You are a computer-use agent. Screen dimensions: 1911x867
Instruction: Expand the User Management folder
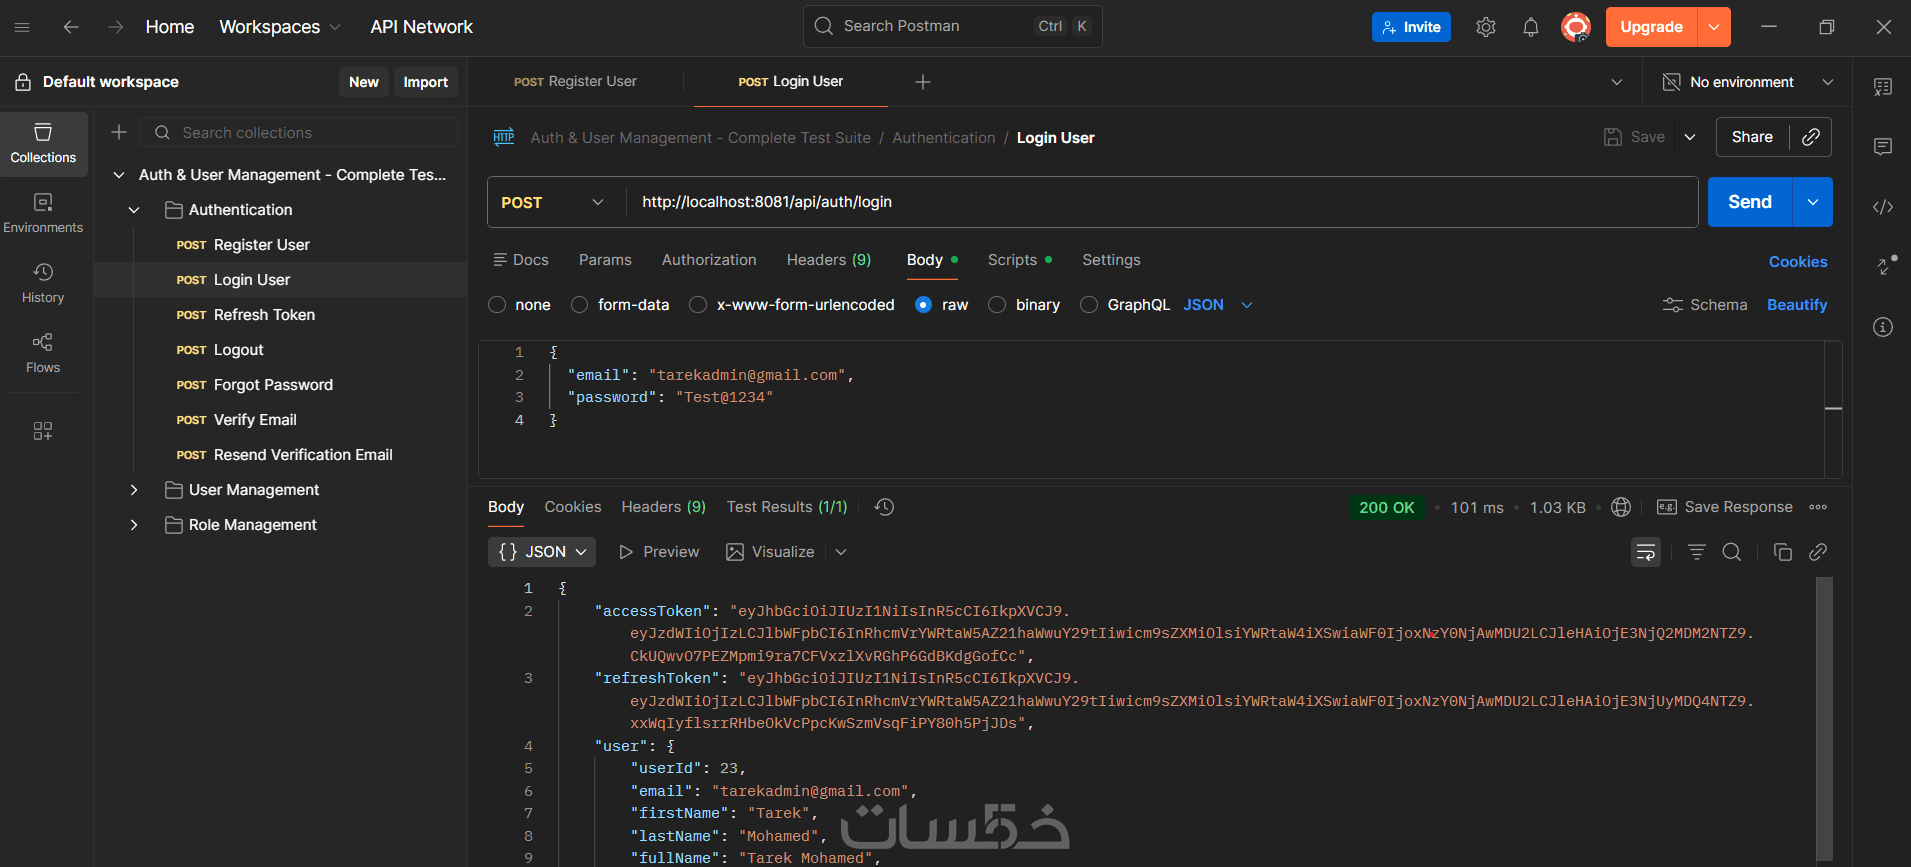pyautogui.click(x=134, y=490)
